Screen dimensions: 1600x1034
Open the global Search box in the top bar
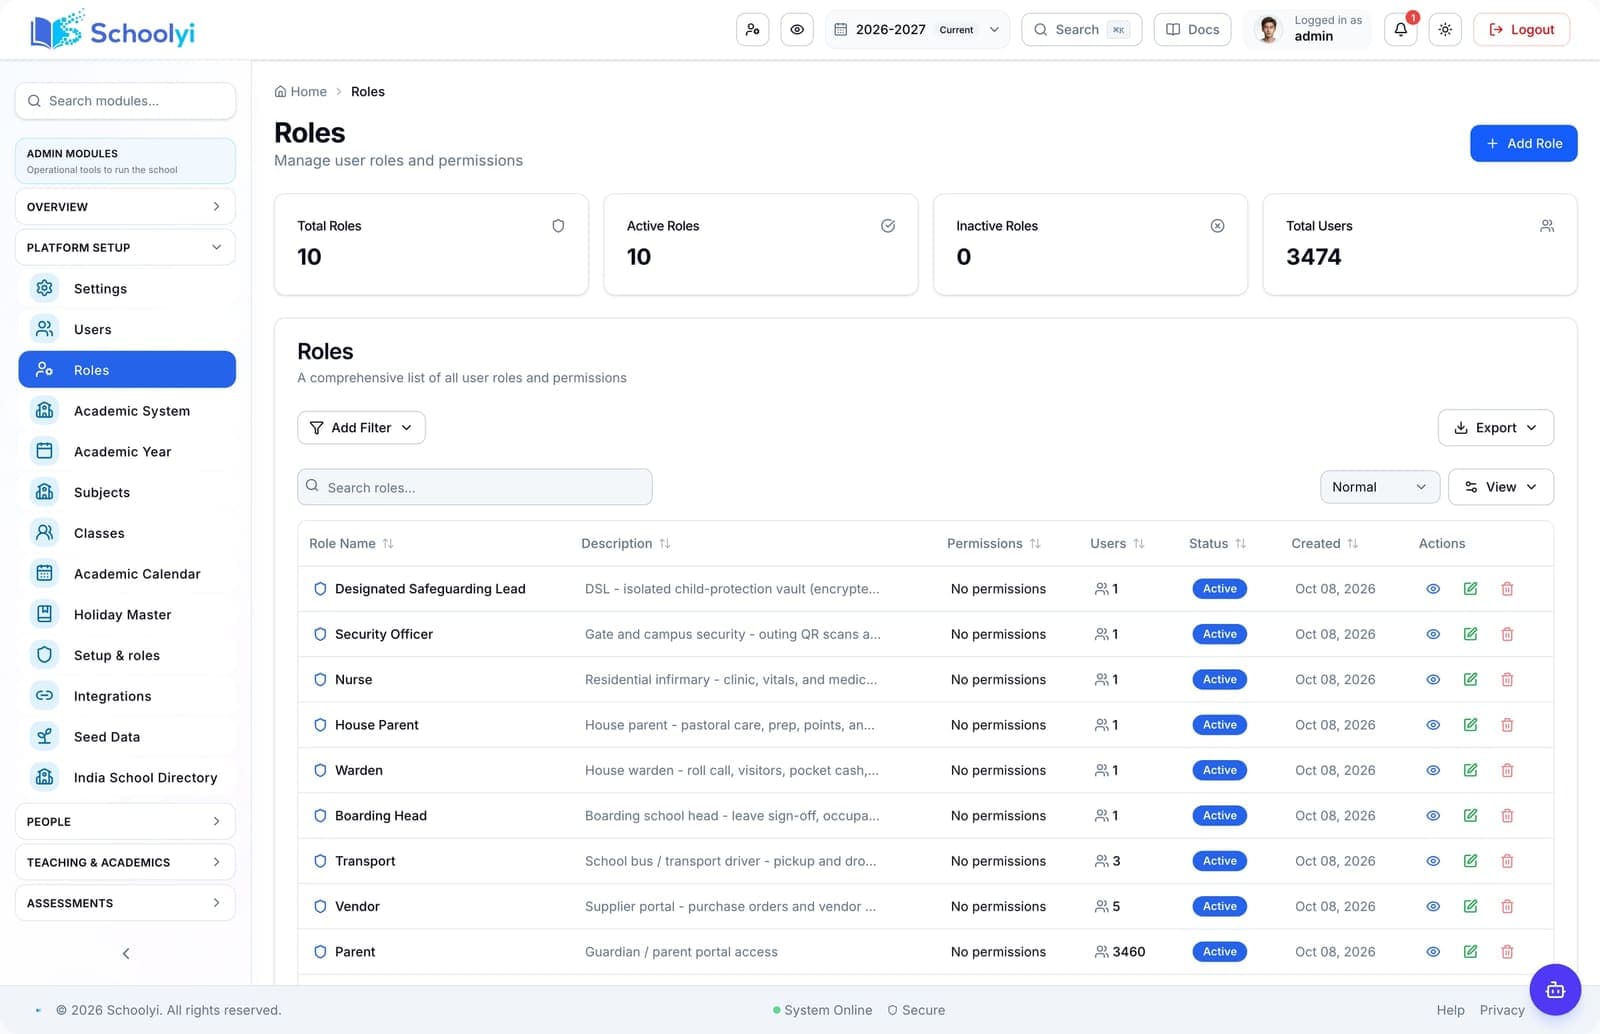tap(1081, 30)
